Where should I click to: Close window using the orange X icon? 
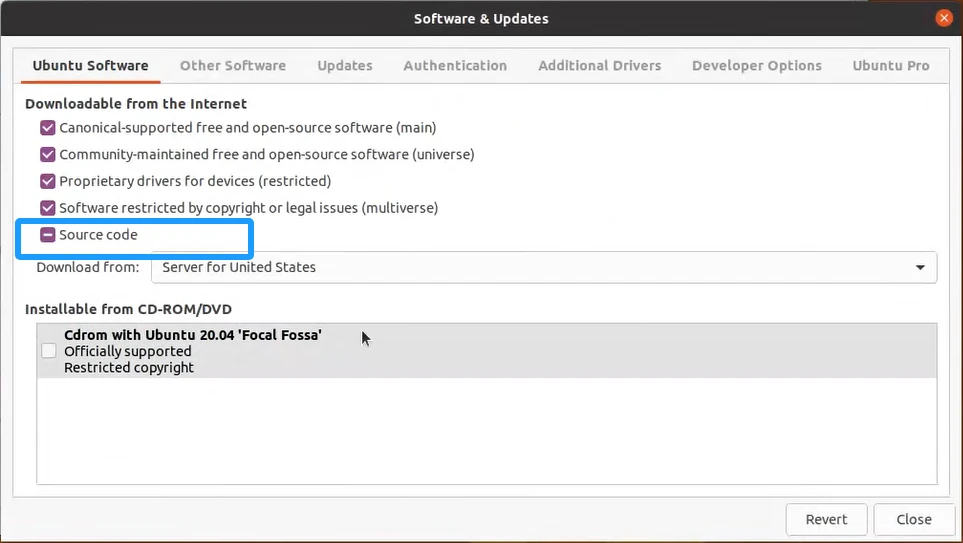point(943,18)
